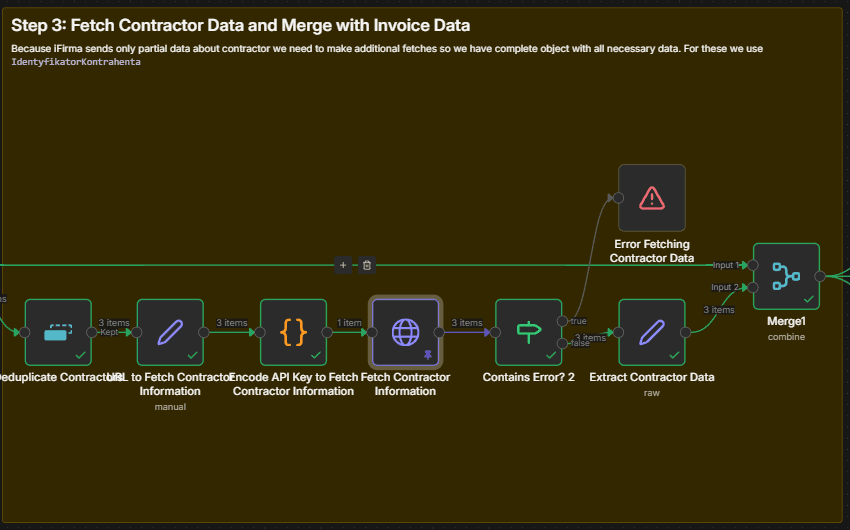Add a node with the connection plus button
Screen dimensions: 850x530
point(343,265)
